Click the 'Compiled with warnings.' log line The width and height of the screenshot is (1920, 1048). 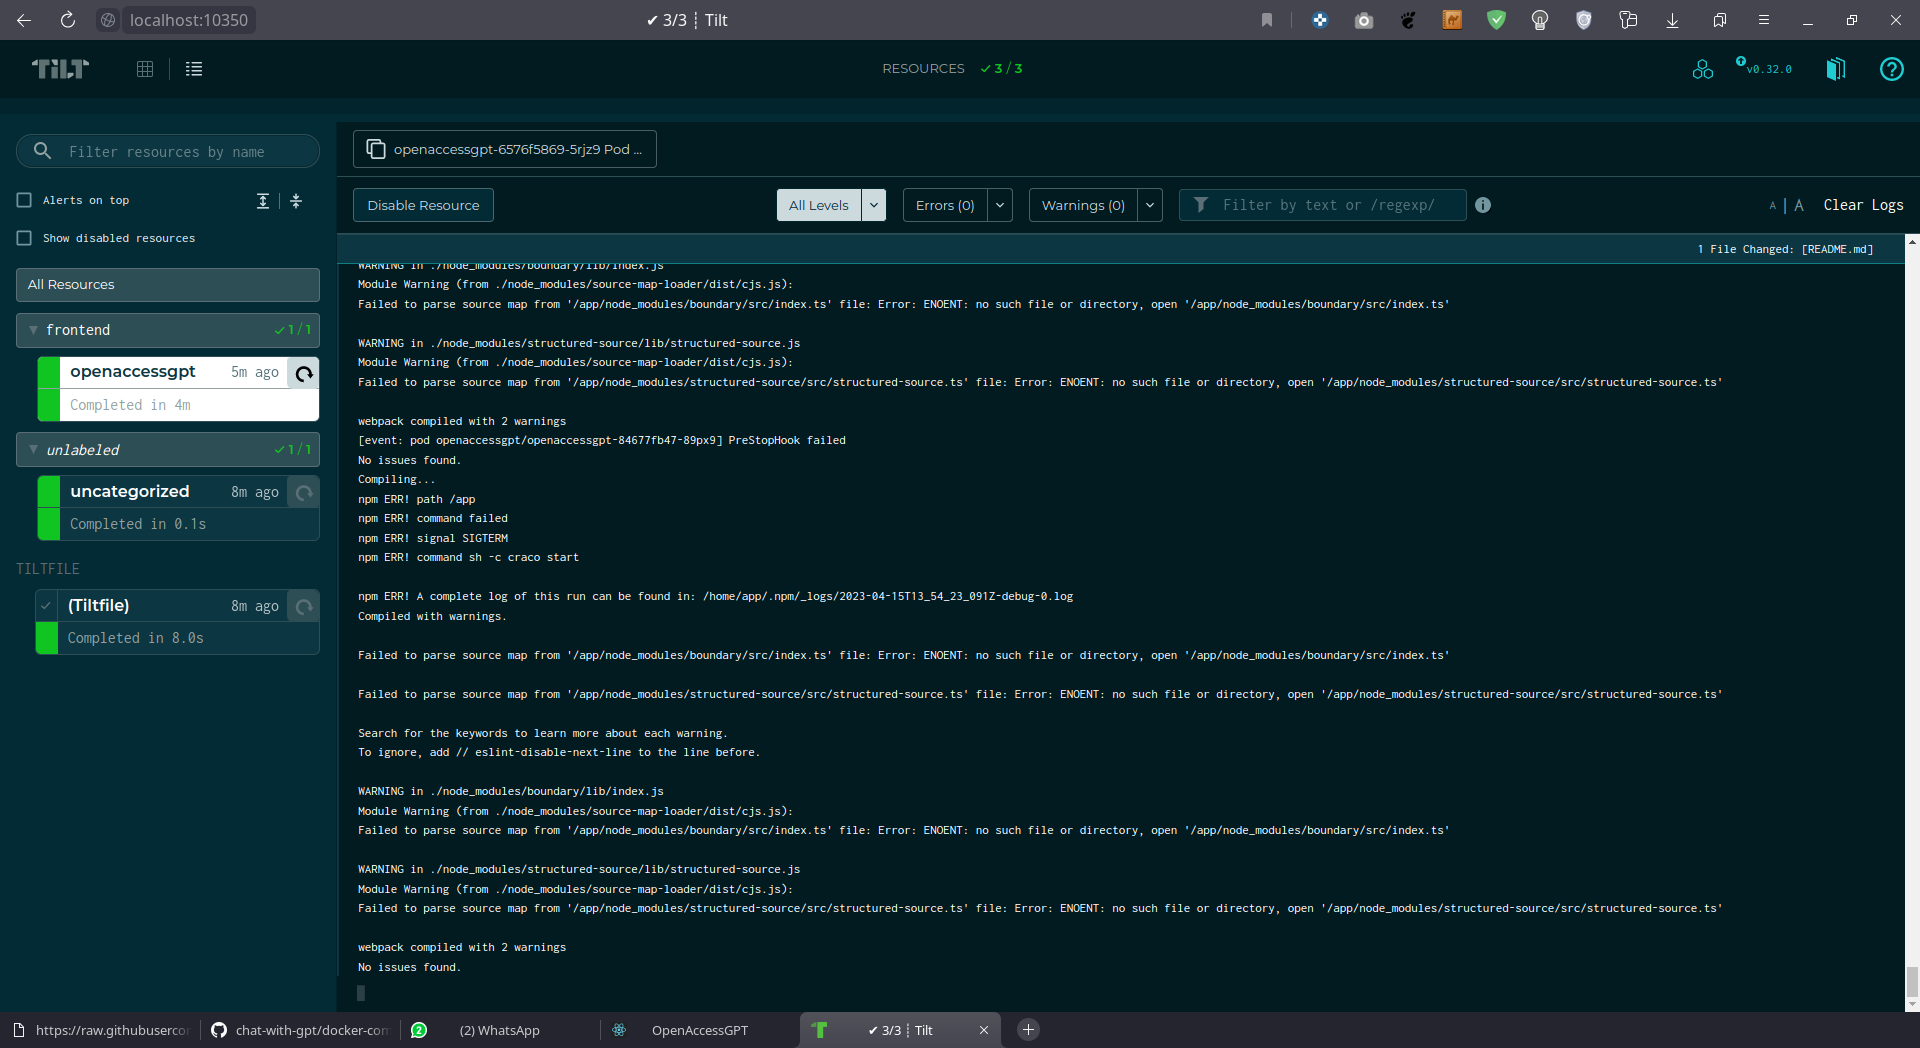(432, 616)
